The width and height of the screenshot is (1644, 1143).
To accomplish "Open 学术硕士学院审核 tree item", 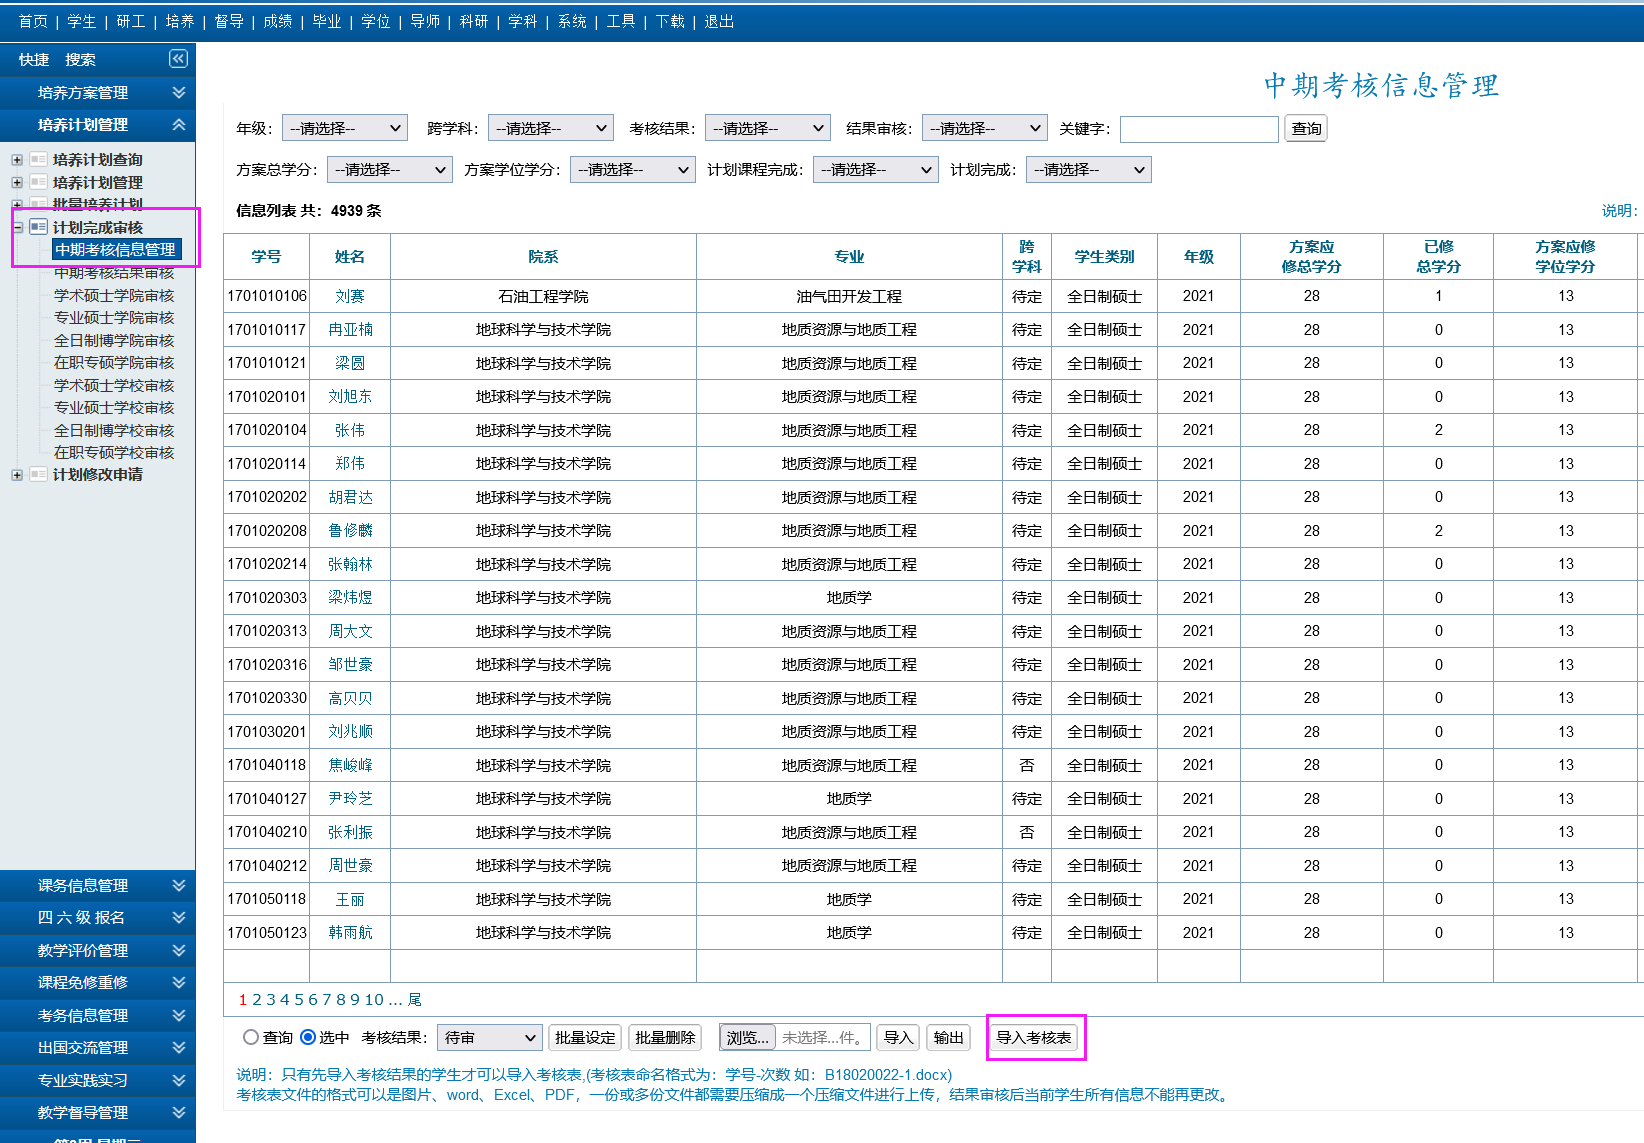I will pyautogui.click(x=114, y=295).
